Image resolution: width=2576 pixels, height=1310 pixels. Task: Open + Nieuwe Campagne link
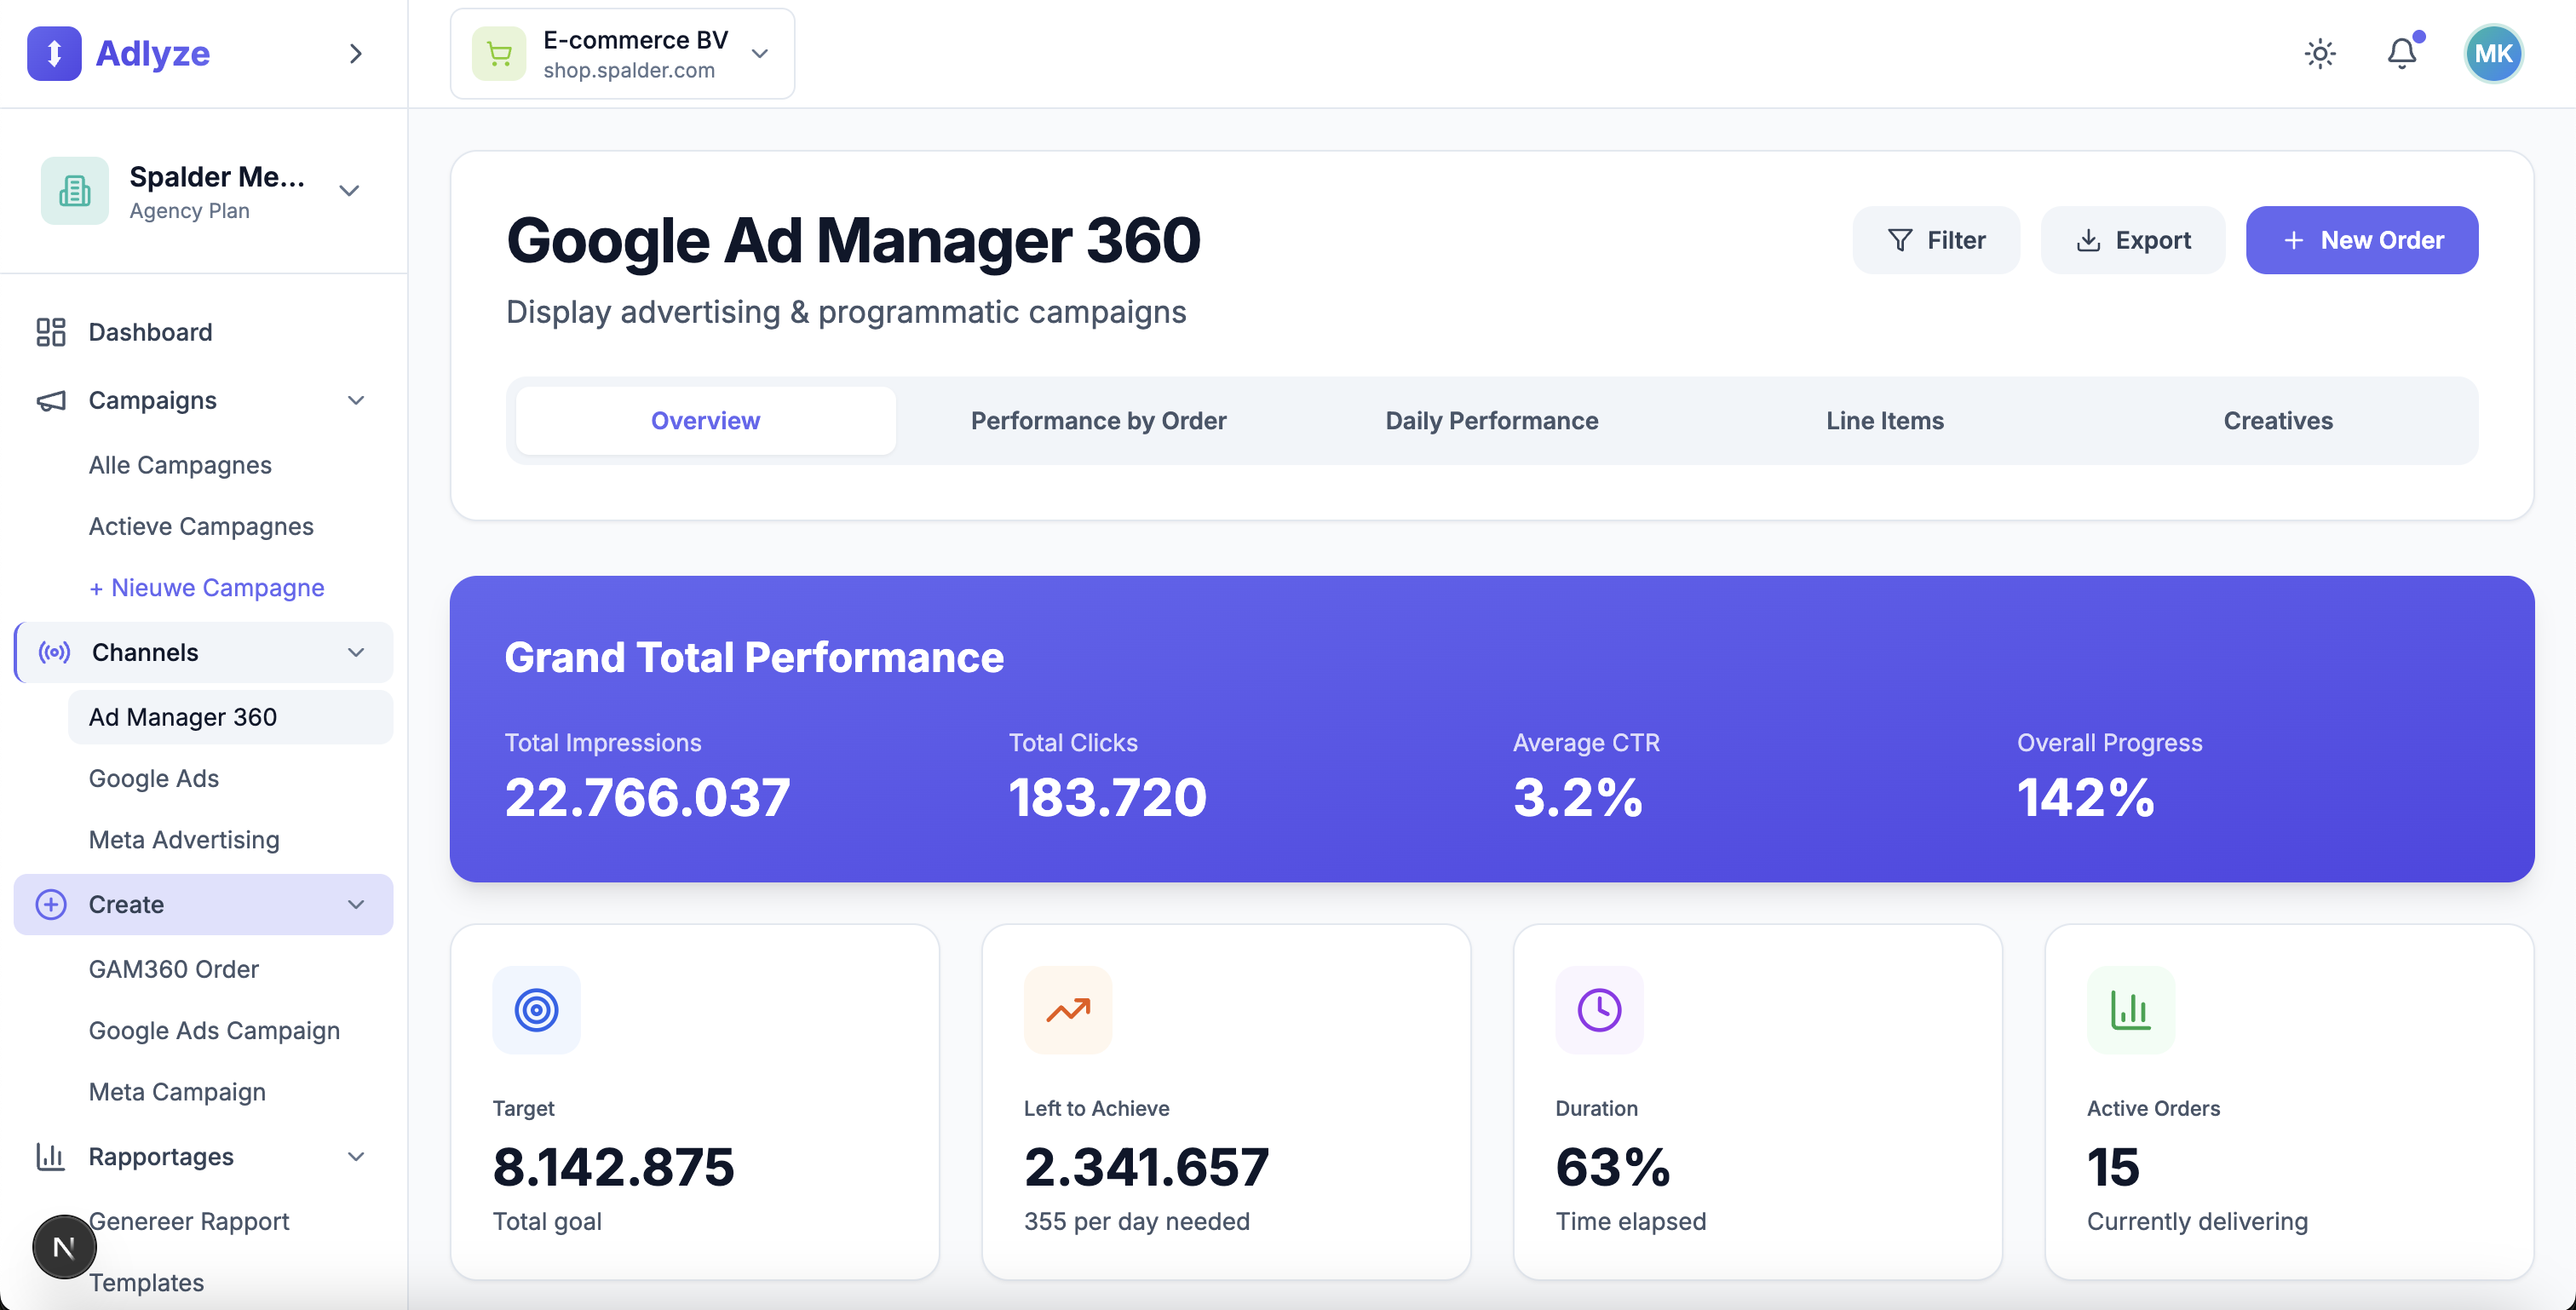click(x=206, y=587)
